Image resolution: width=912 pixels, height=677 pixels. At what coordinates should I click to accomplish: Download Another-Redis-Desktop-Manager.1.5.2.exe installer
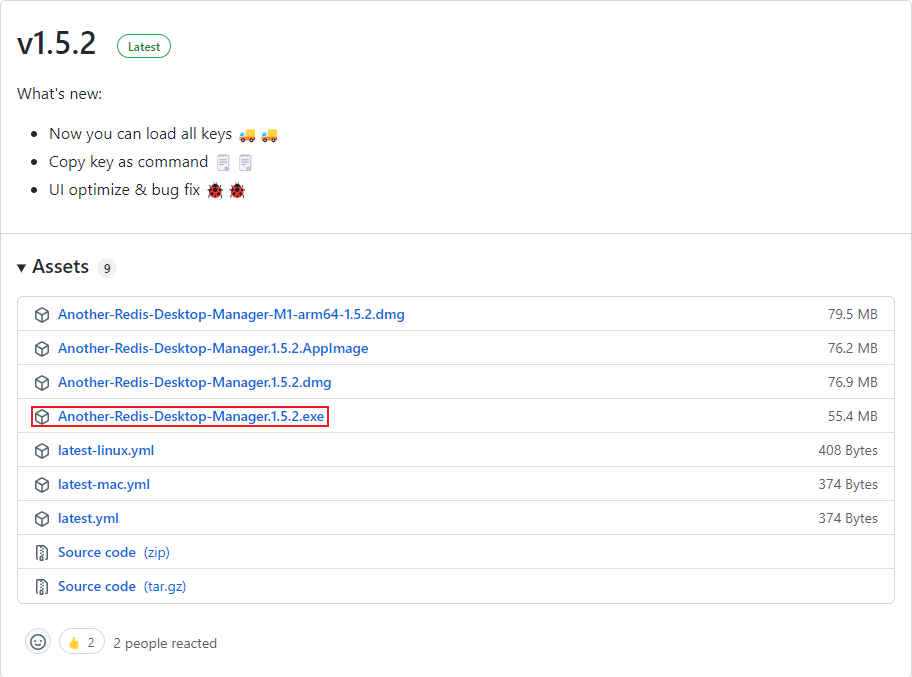[x=191, y=416]
